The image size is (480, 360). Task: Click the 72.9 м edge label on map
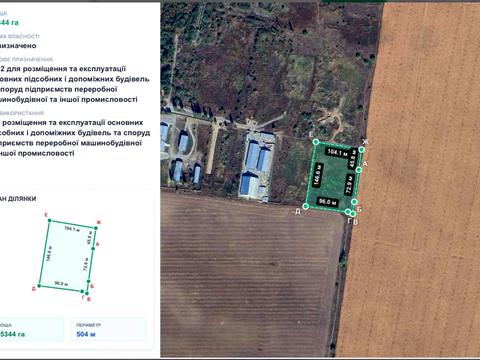pos(349,184)
